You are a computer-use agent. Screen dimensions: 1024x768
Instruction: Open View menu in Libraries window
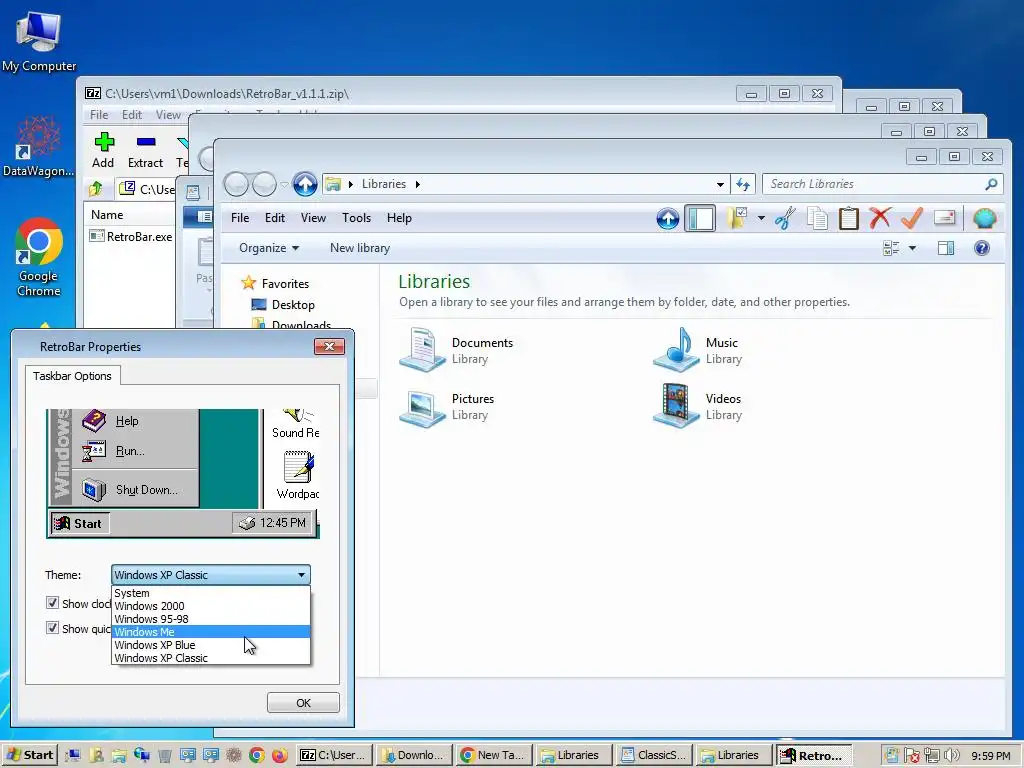313,218
